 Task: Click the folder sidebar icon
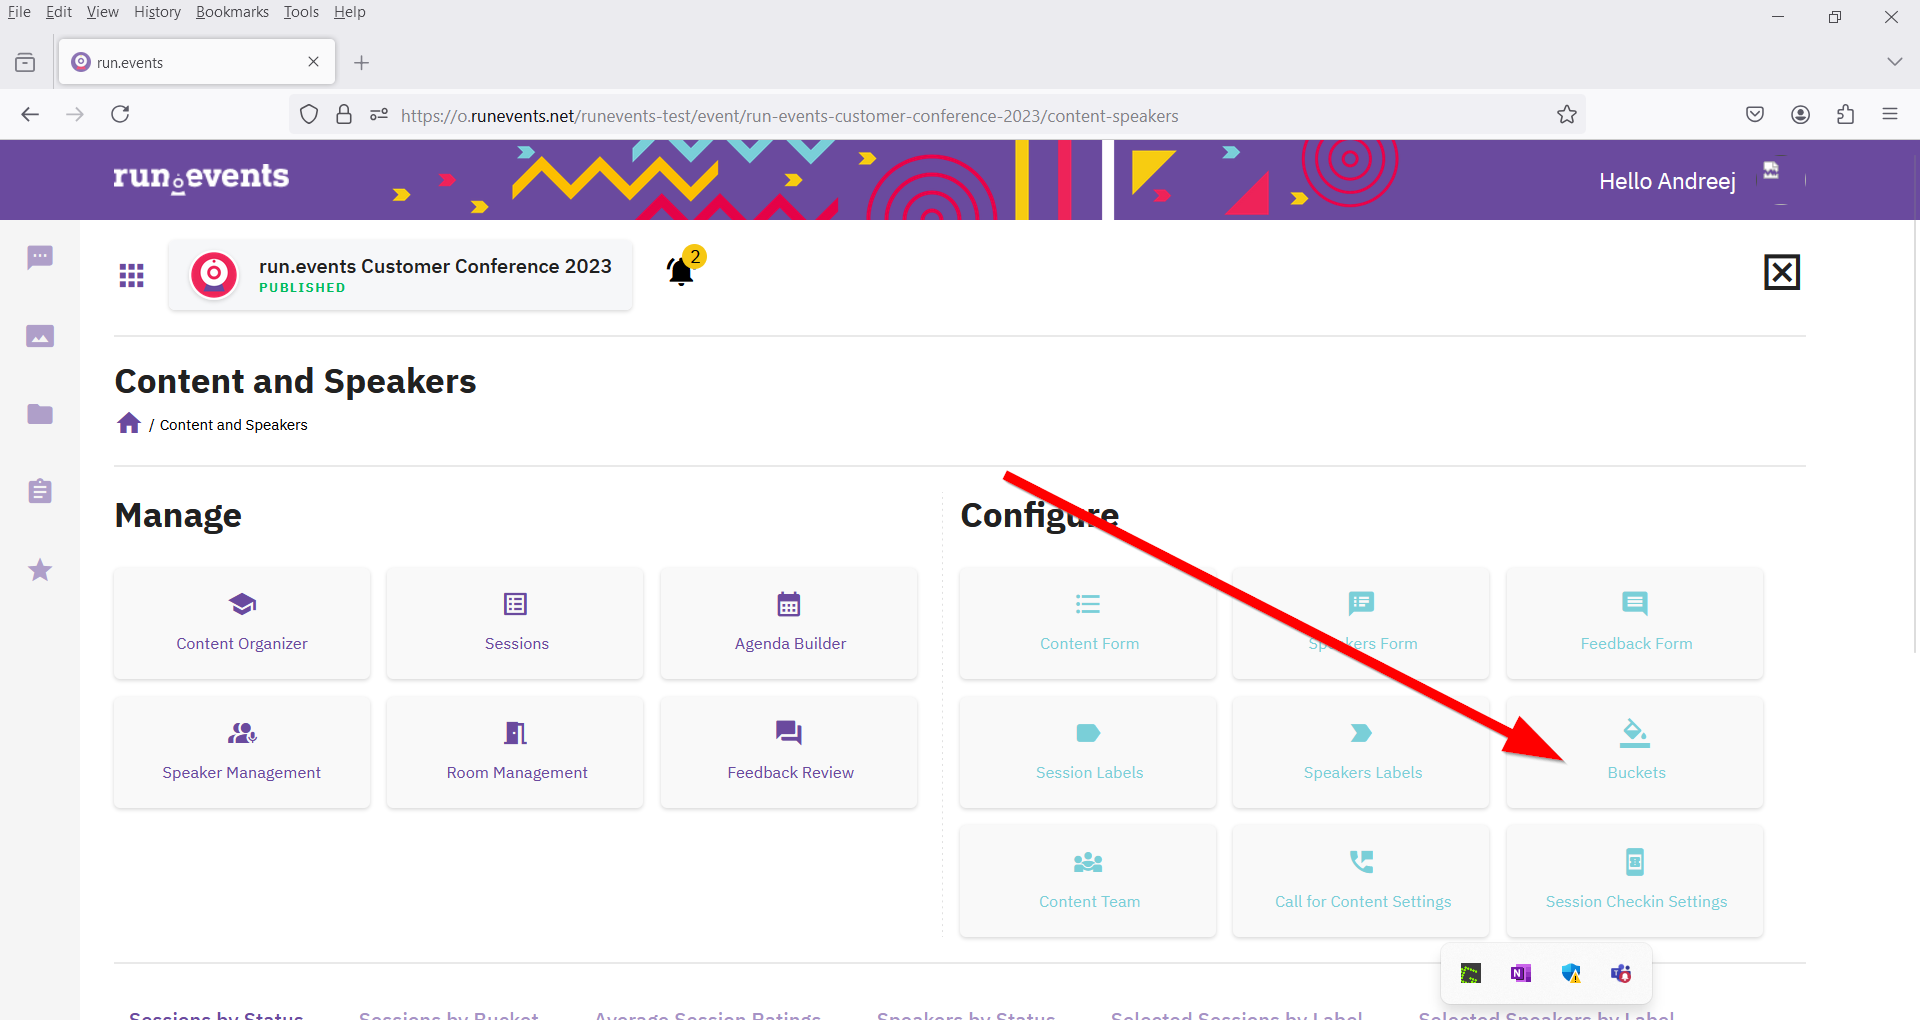coord(40,414)
